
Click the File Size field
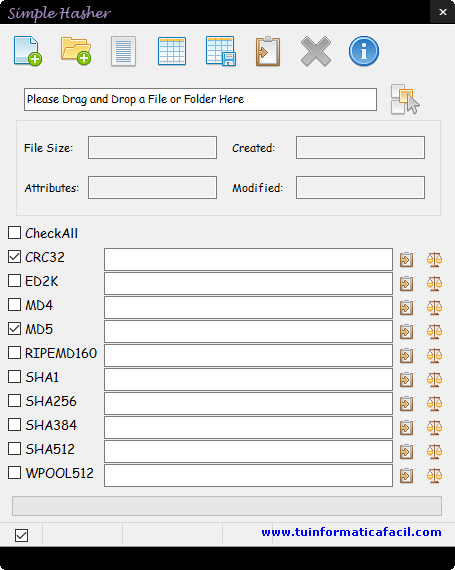pos(152,148)
